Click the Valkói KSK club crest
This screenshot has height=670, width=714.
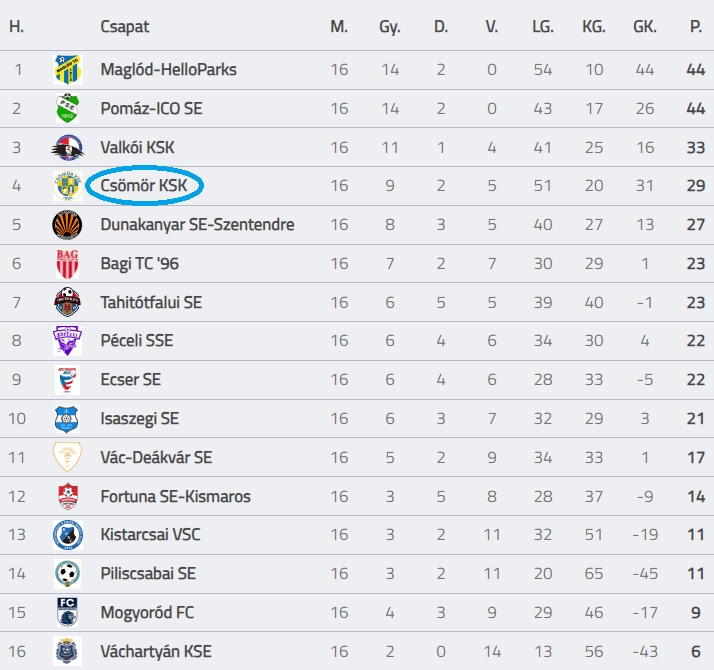pos(67,148)
